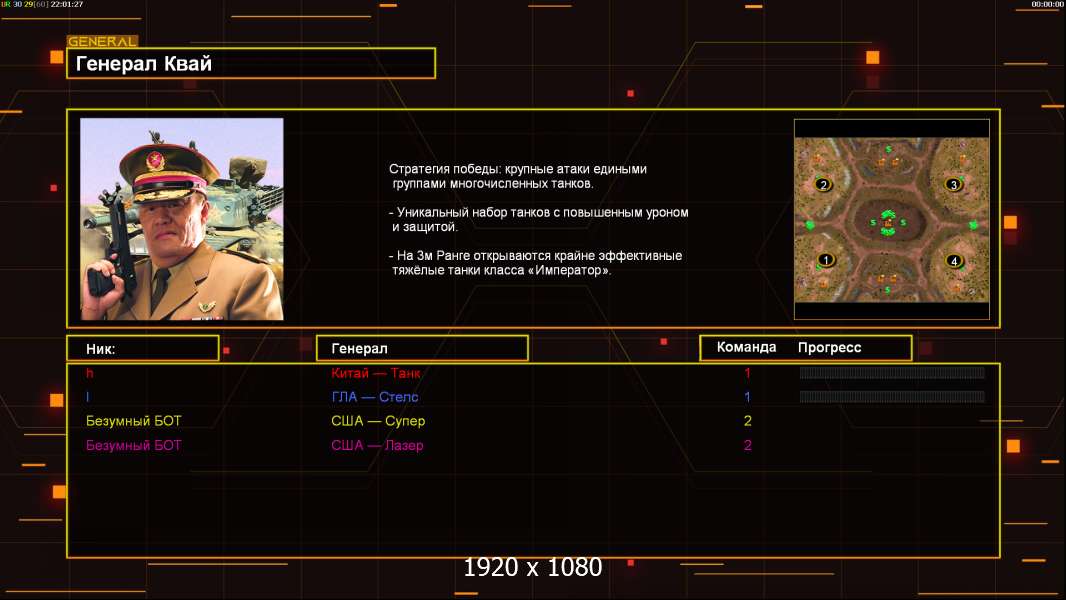This screenshot has height=600, width=1066.
Task: Click 'Китай — Танк' general entry
Action: click(x=375, y=373)
